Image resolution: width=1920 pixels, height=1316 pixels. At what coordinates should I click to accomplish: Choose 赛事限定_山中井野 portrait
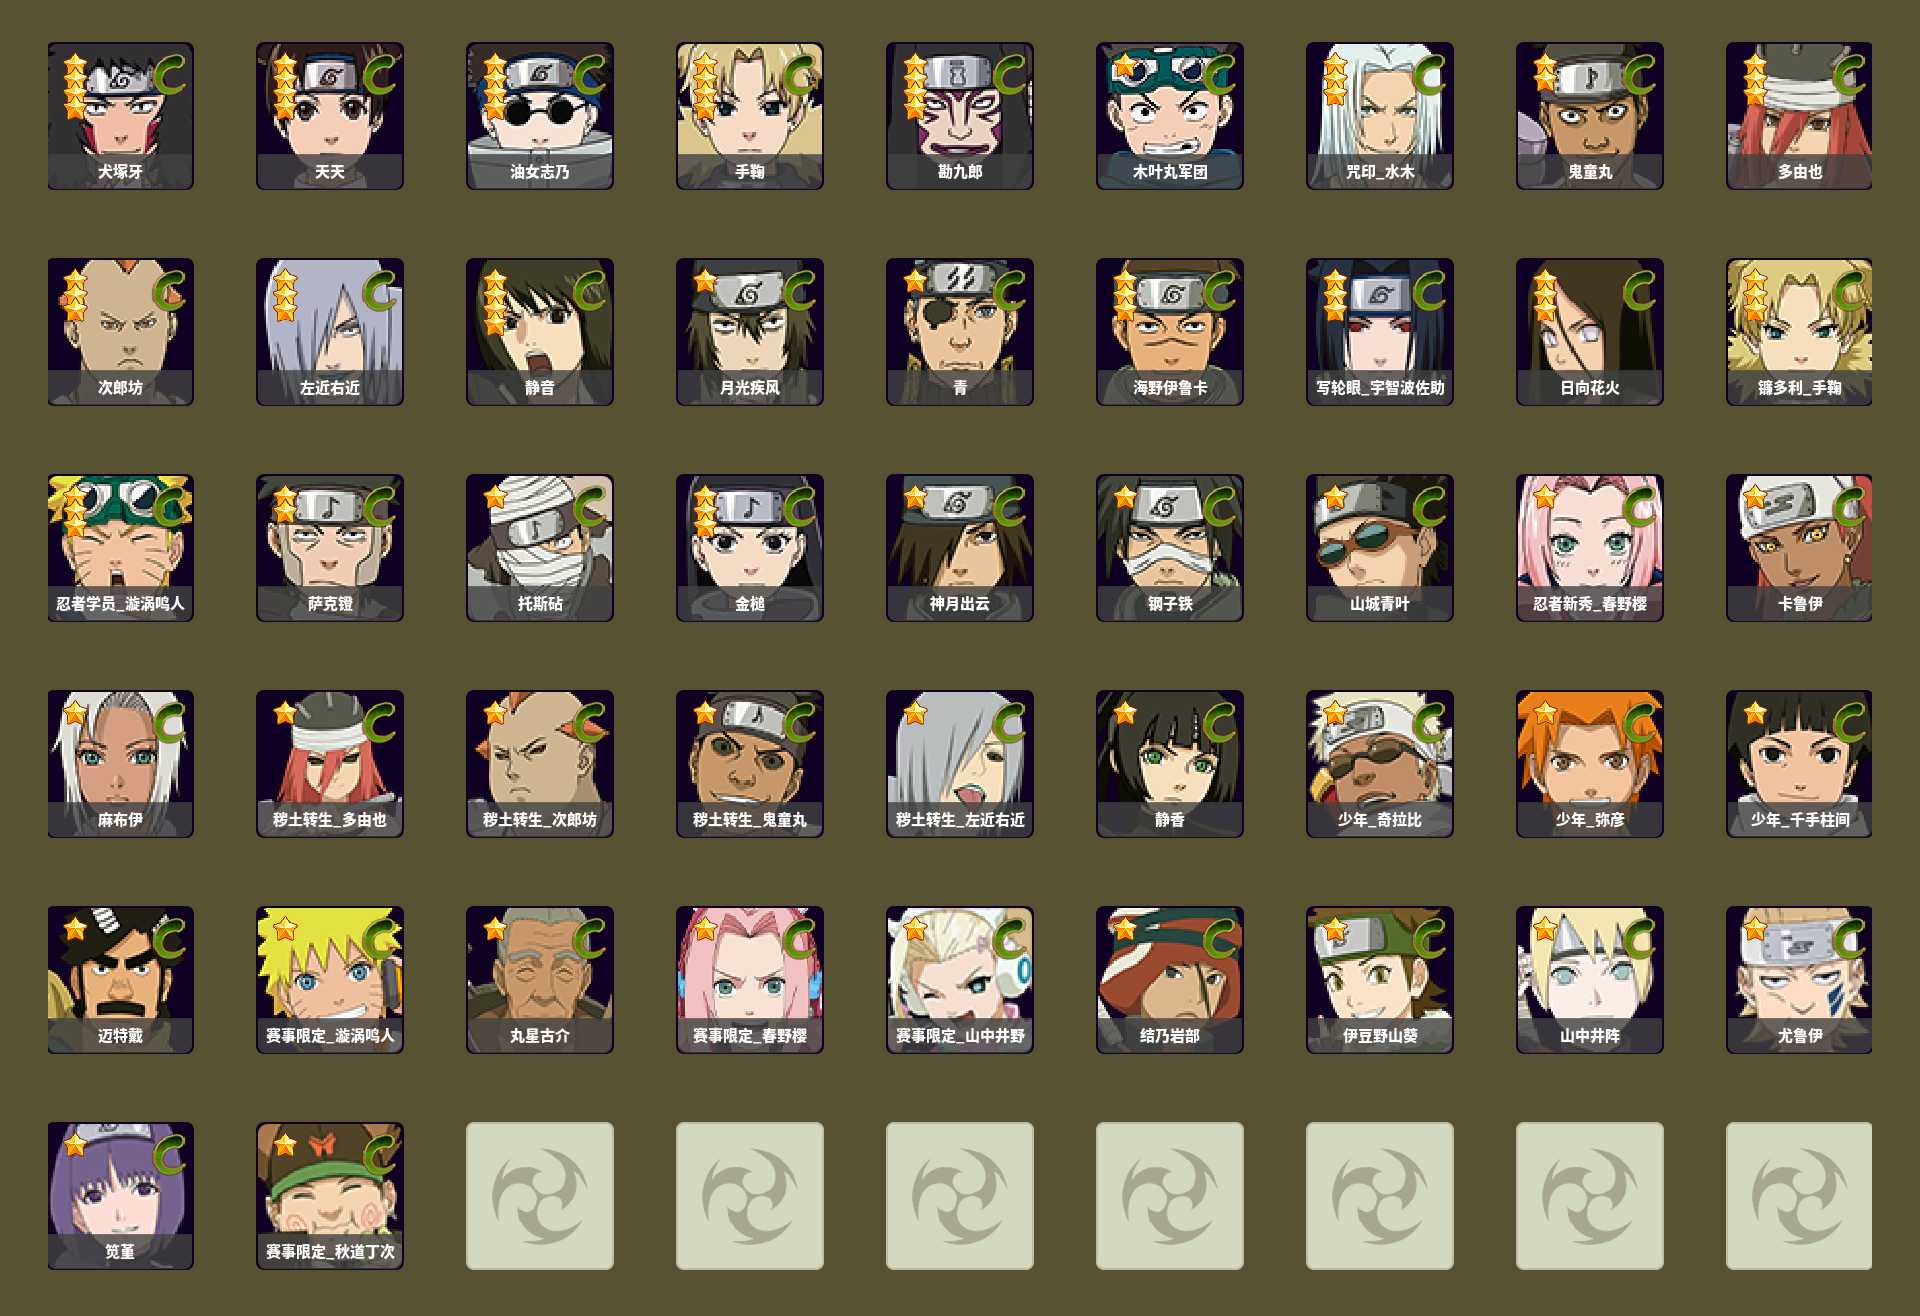point(960,980)
